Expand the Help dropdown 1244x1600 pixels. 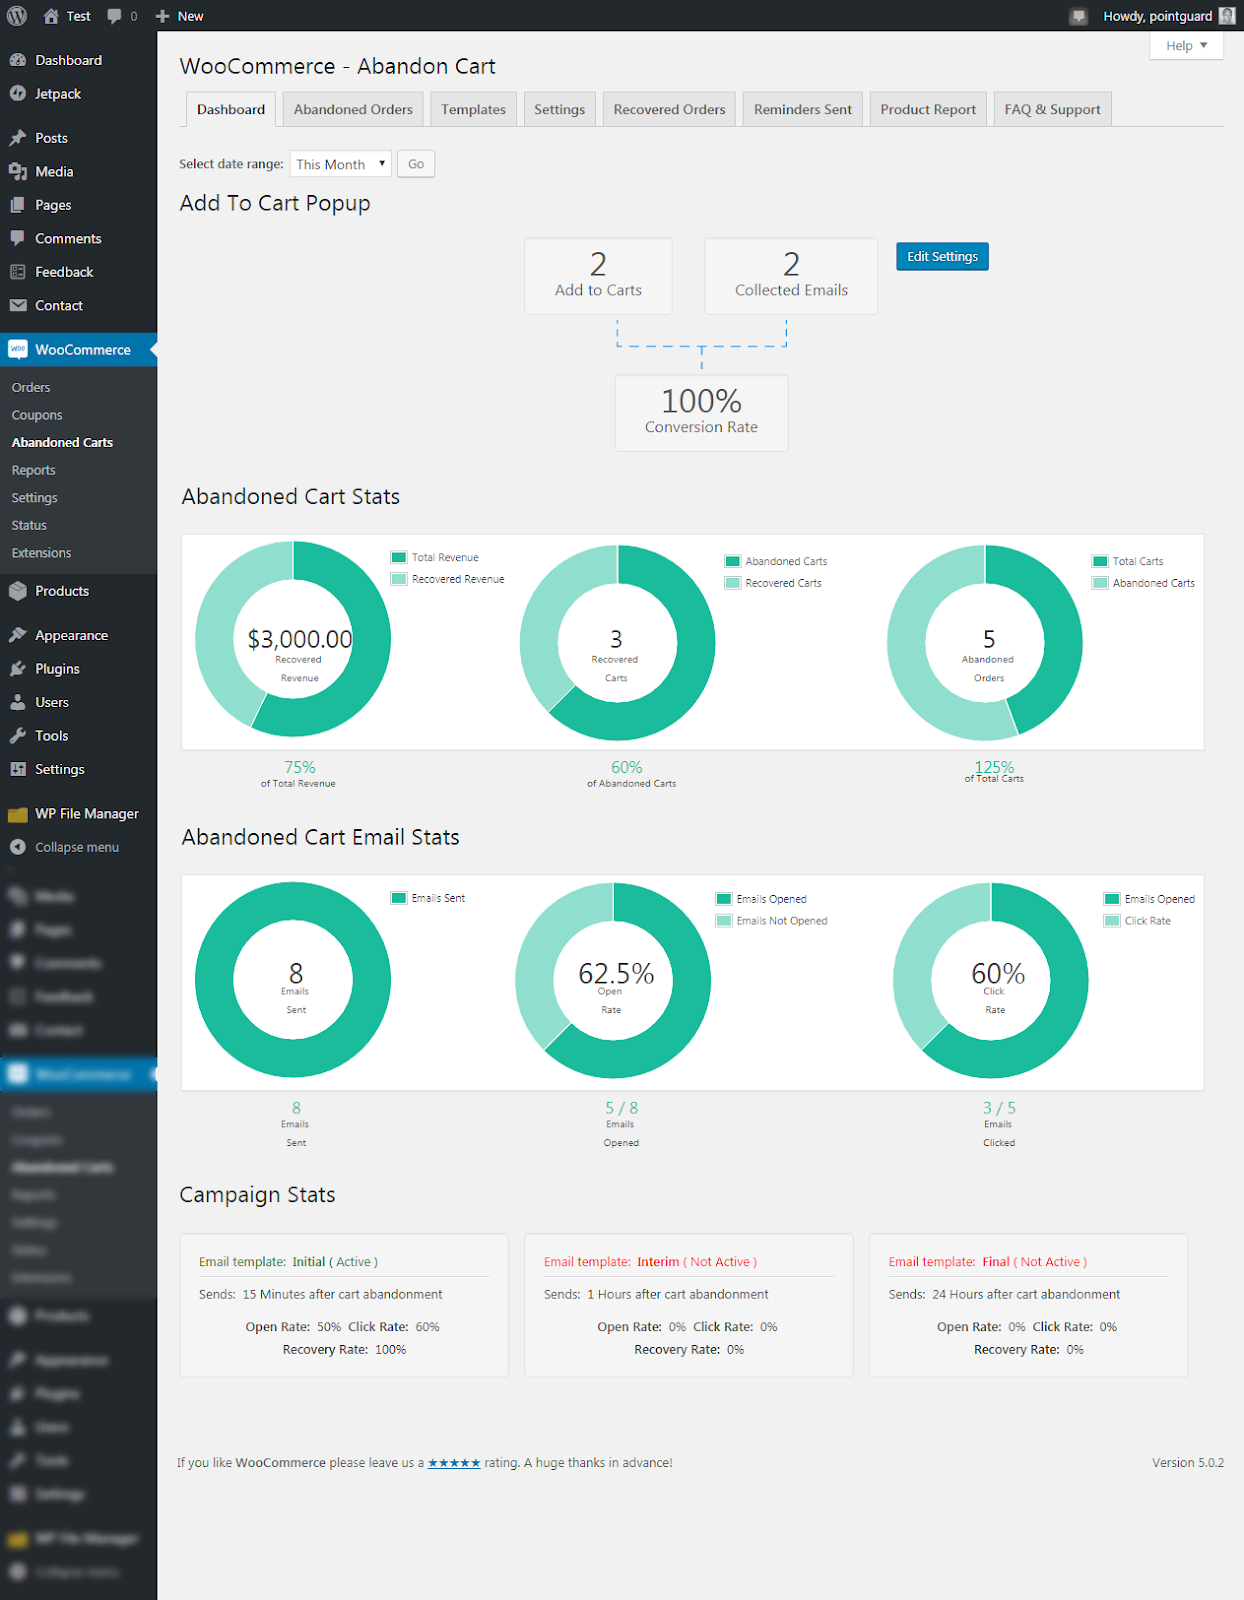click(x=1187, y=45)
